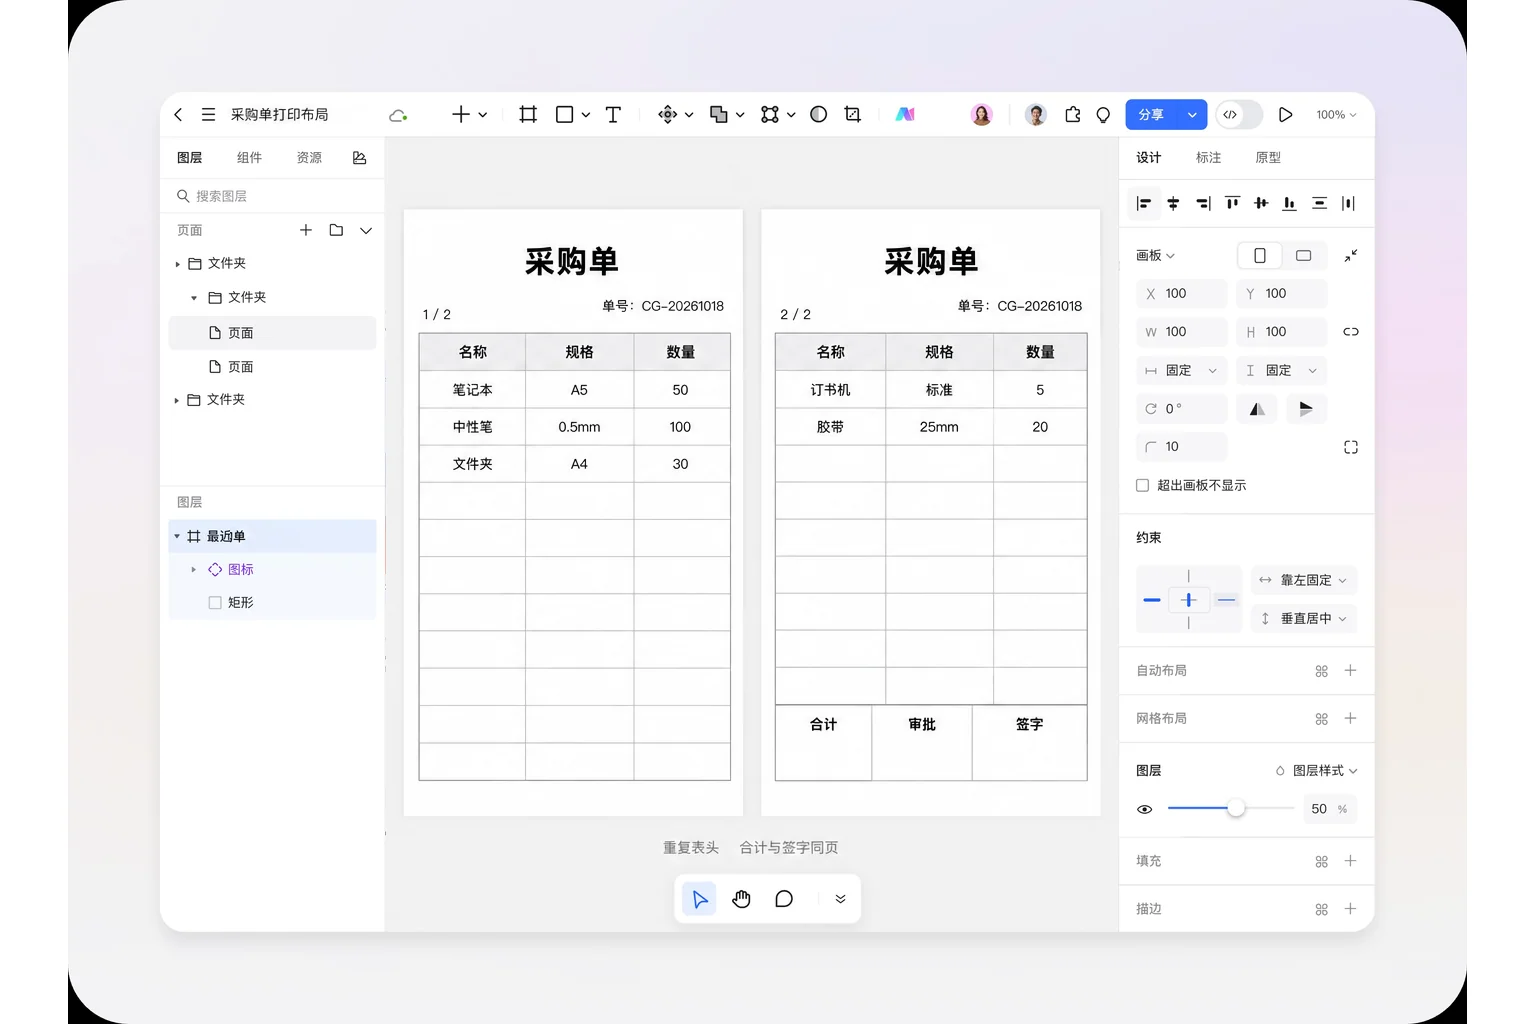Image resolution: width=1536 pixels, height=1024 pixels.
Task: Open the hamburger main menu
Action: (208, 115)
